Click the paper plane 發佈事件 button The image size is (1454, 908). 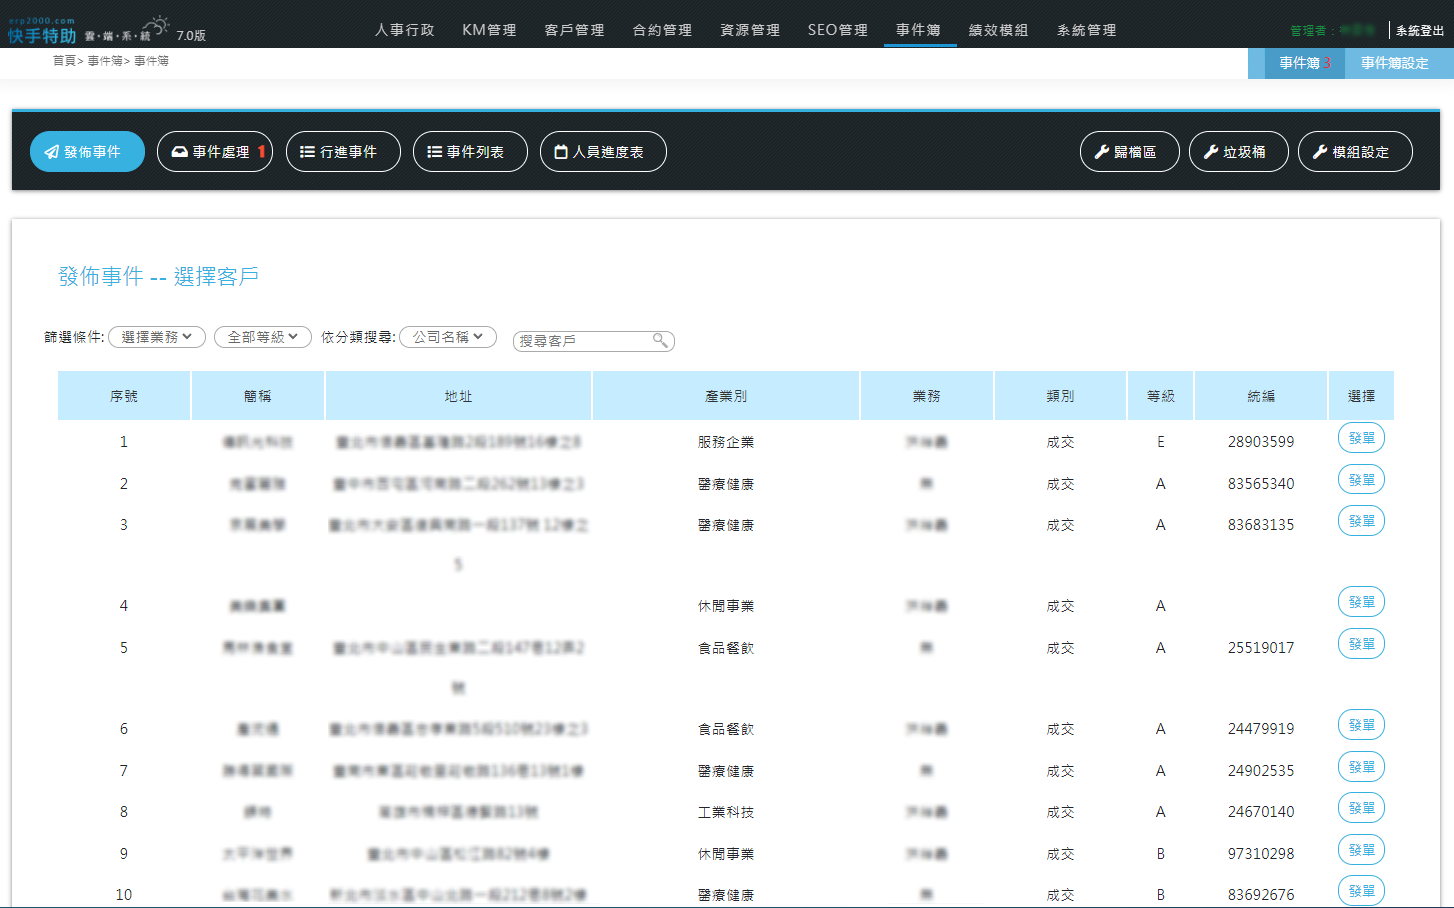[87, 152]
